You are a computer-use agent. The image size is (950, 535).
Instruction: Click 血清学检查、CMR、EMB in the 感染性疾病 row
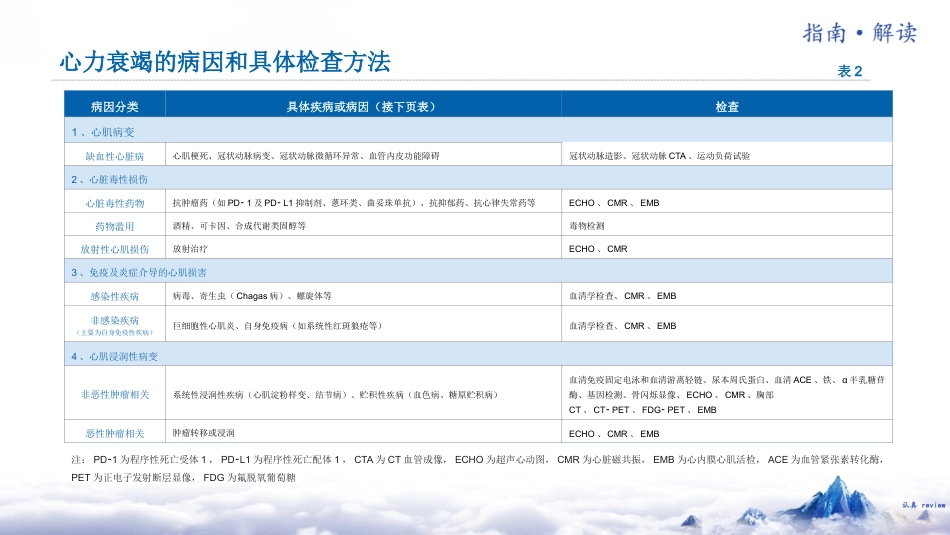click(x=726, y=296)
